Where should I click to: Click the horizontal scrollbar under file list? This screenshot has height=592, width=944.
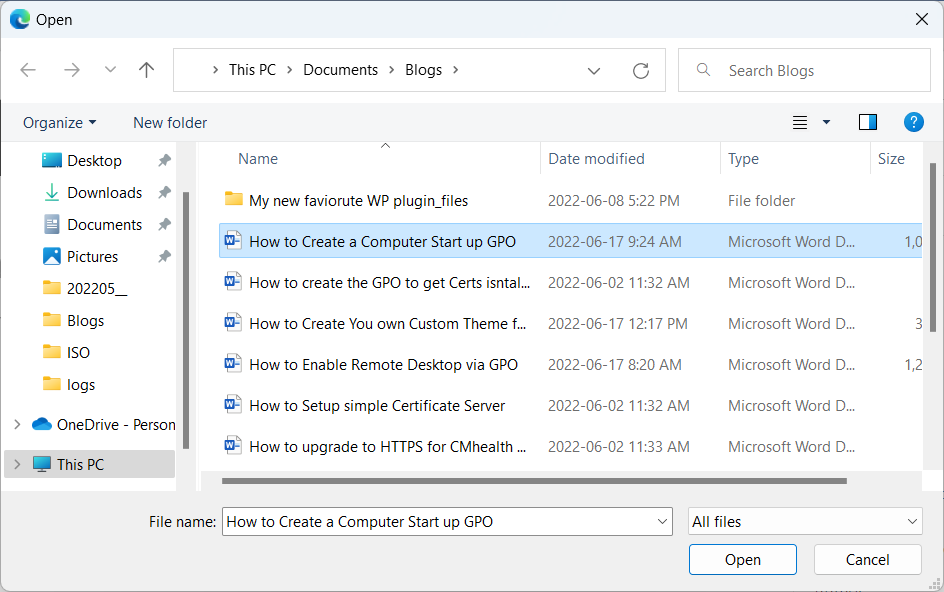pyautogui.click(x=534, y=481)
